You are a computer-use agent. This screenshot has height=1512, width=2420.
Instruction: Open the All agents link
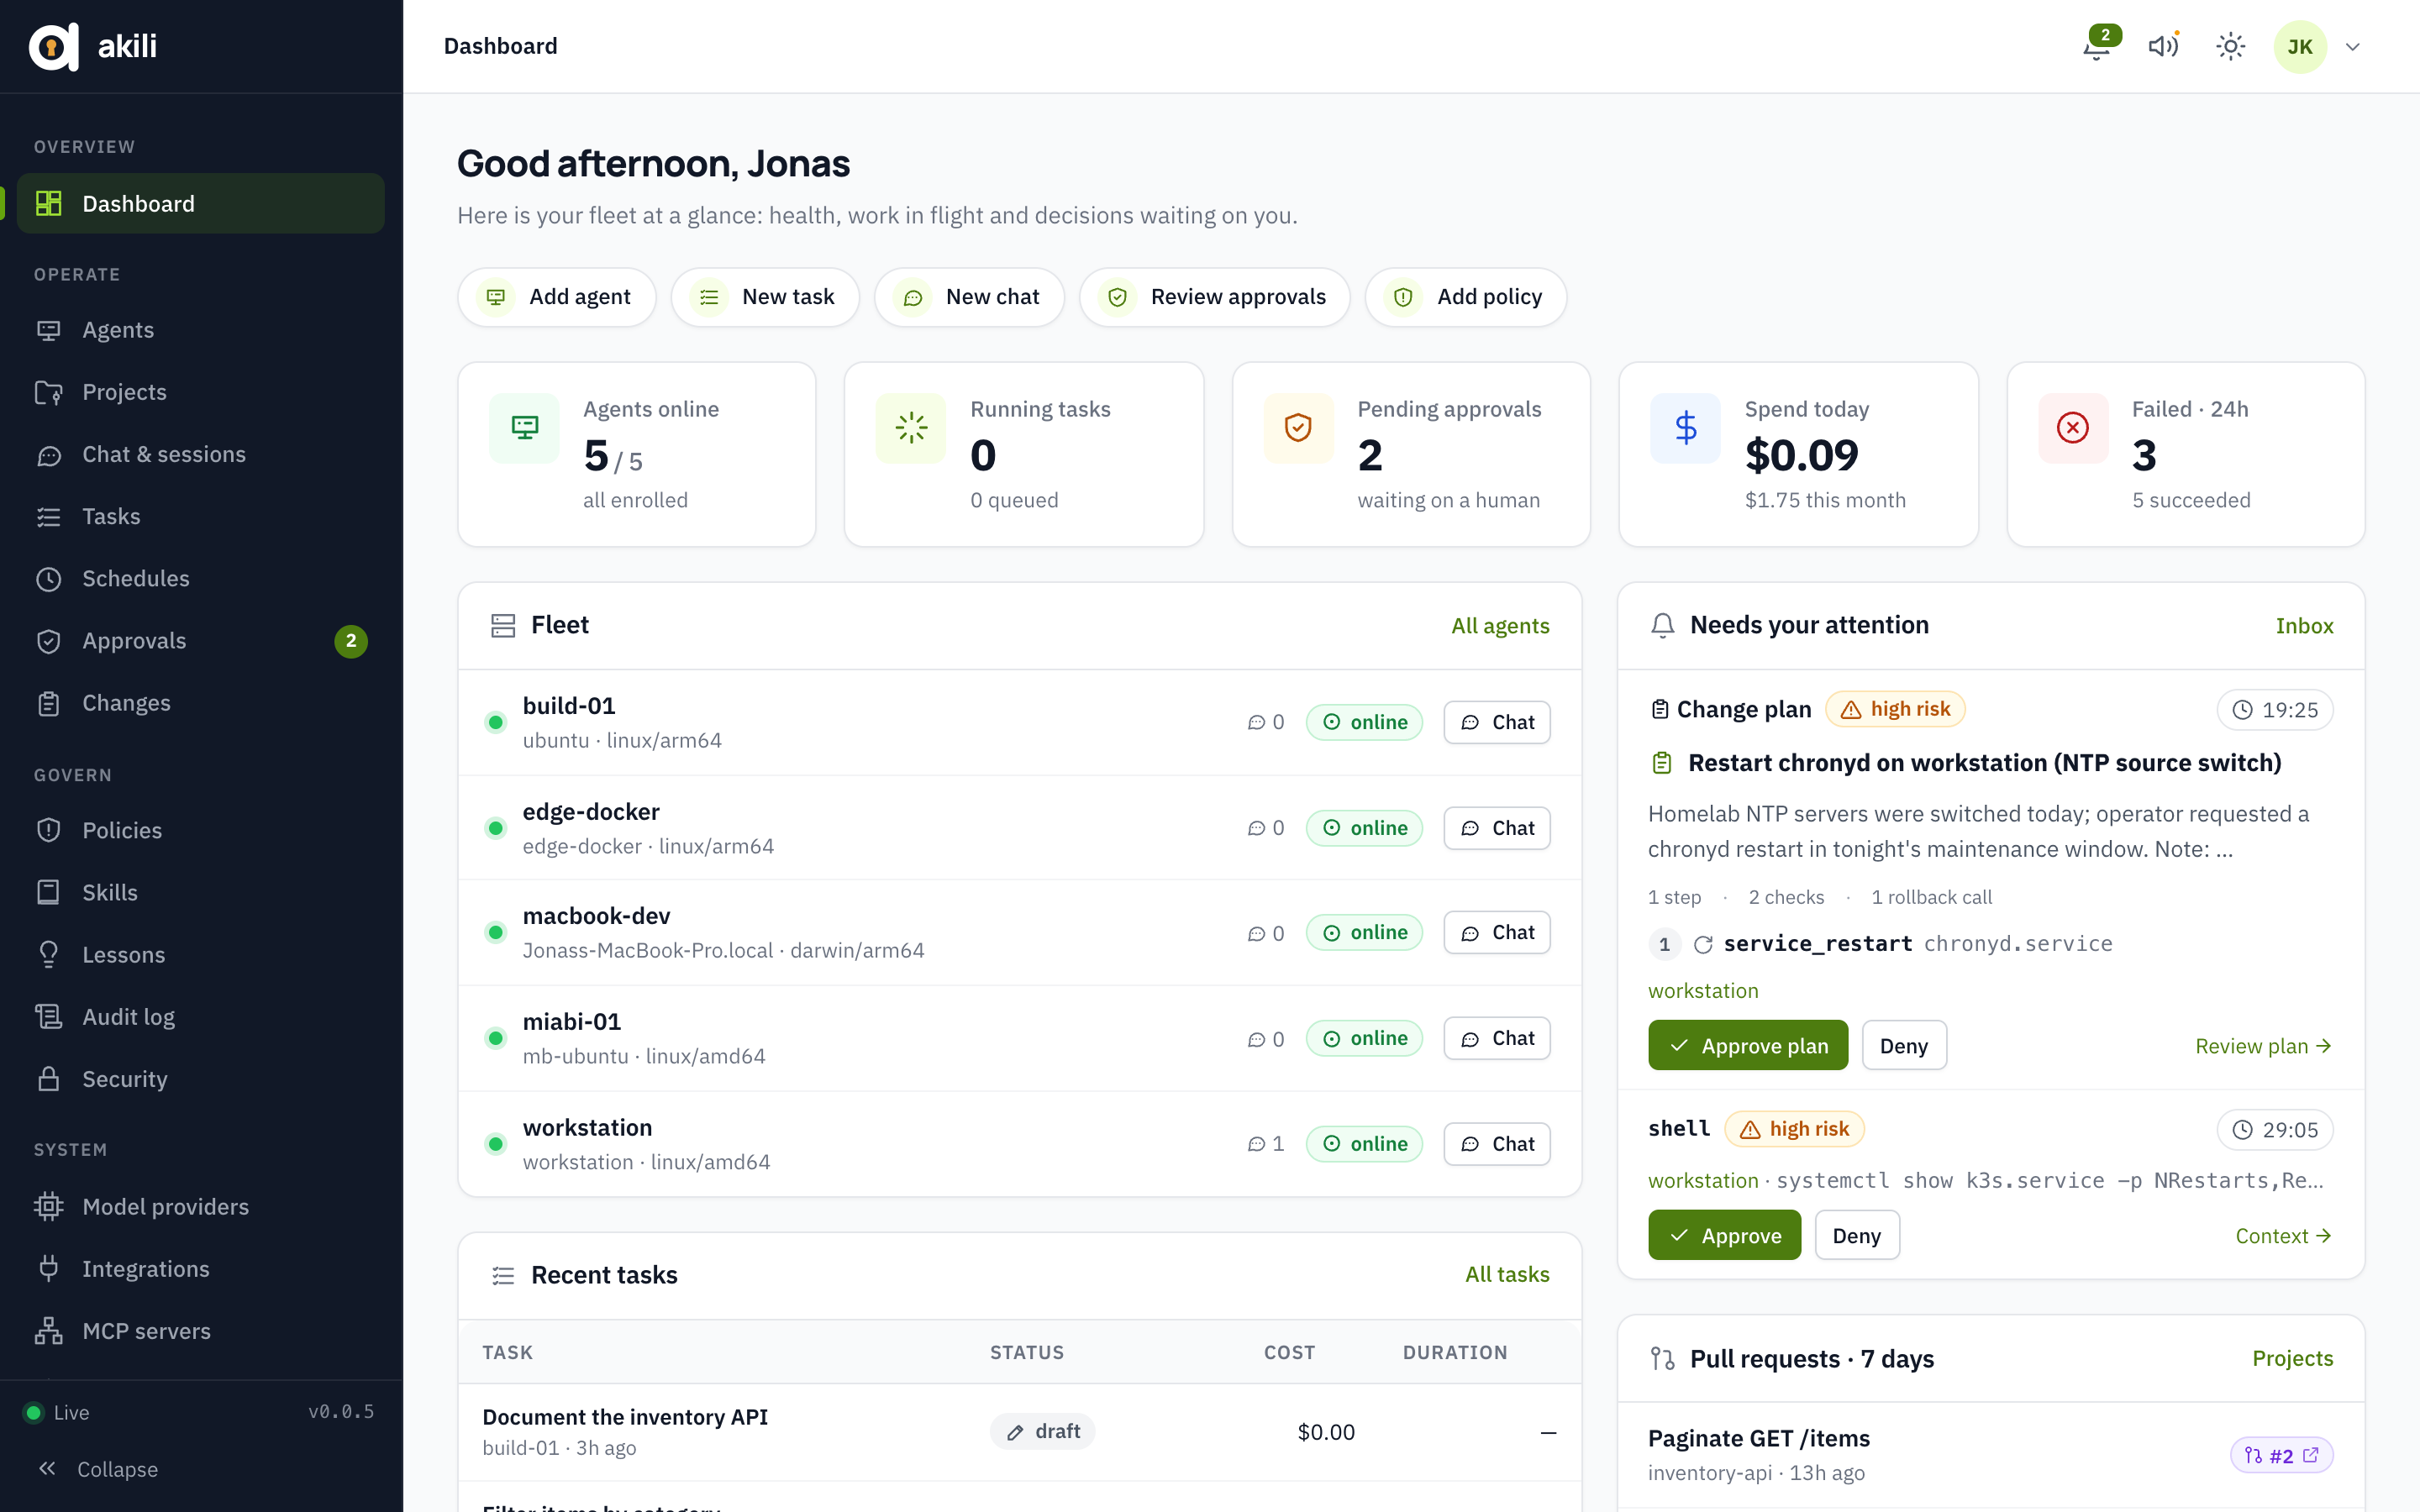coord(1500,626)
